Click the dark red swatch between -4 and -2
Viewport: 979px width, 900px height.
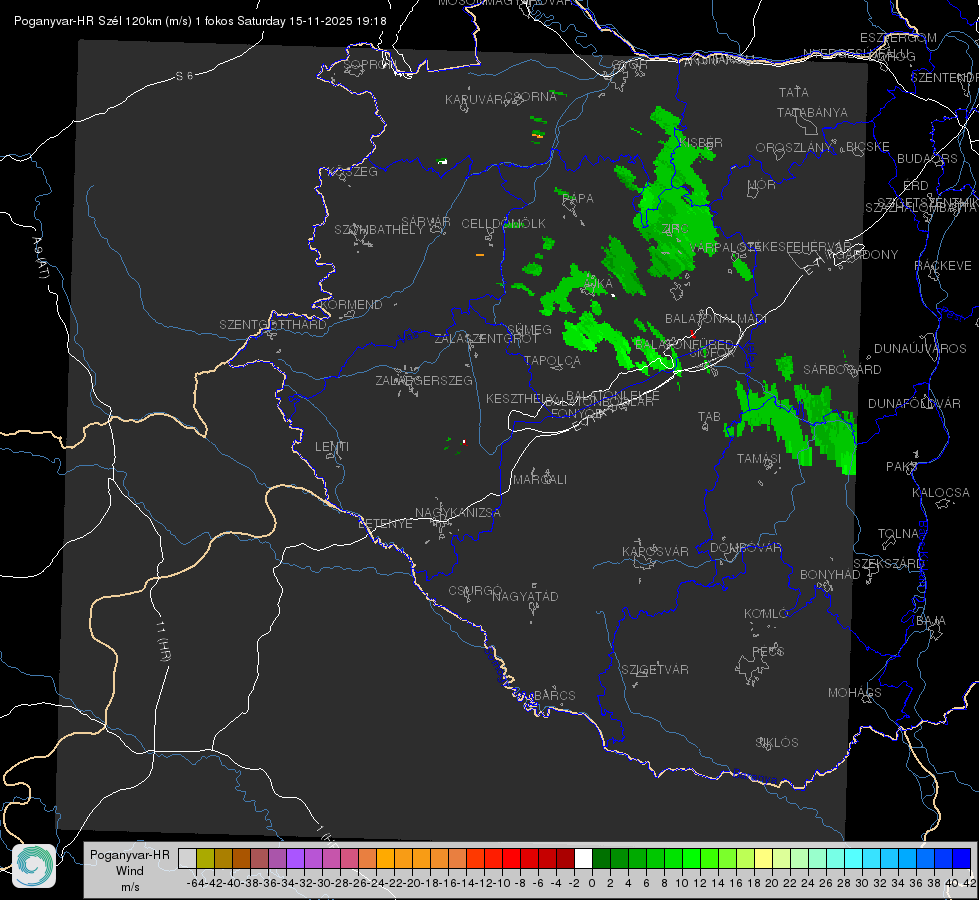pos(565,859)
